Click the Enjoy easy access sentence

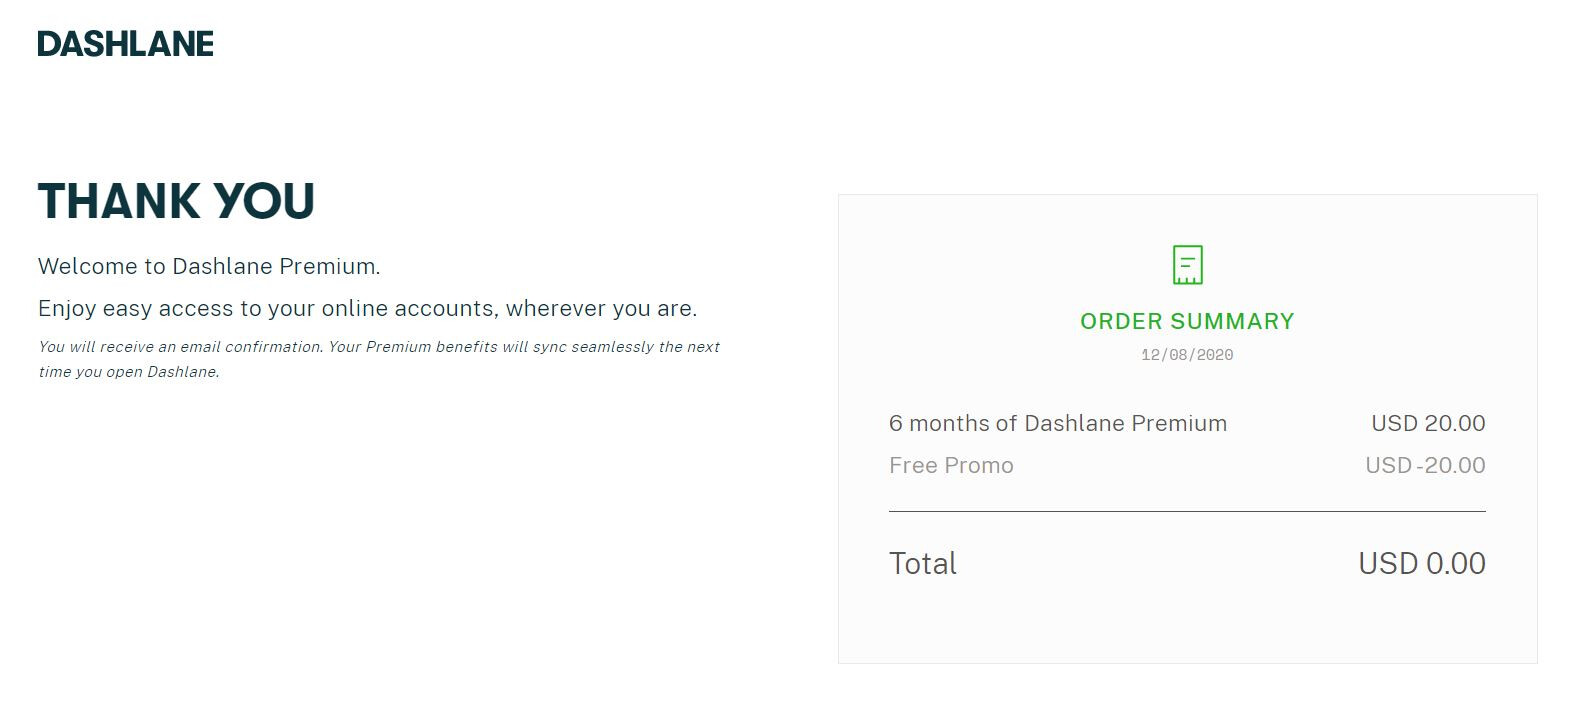click(367, 309)
